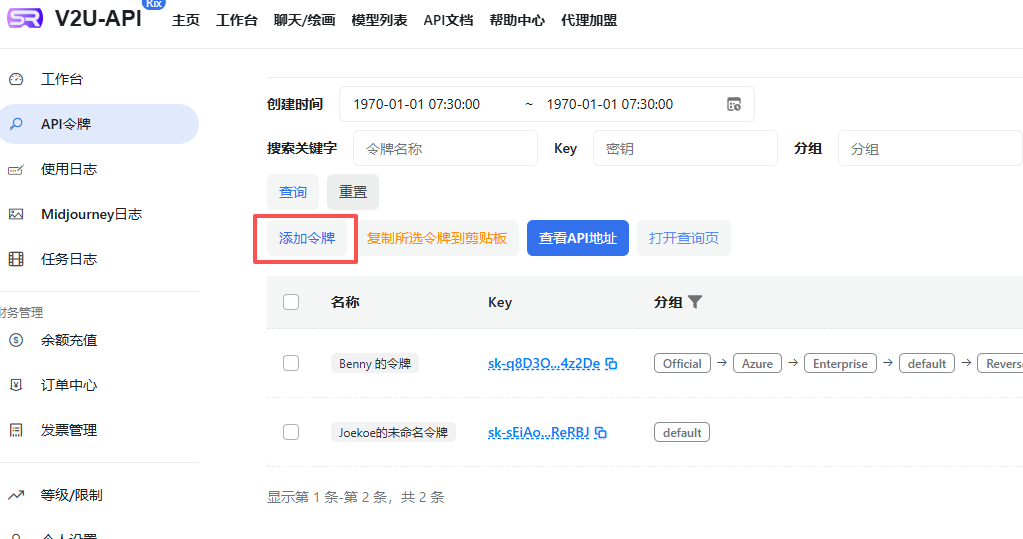Viewport: 1023px width, 539px height.
Task: Toggle the select-all checkbox in table header
Action: click(291, 302)
